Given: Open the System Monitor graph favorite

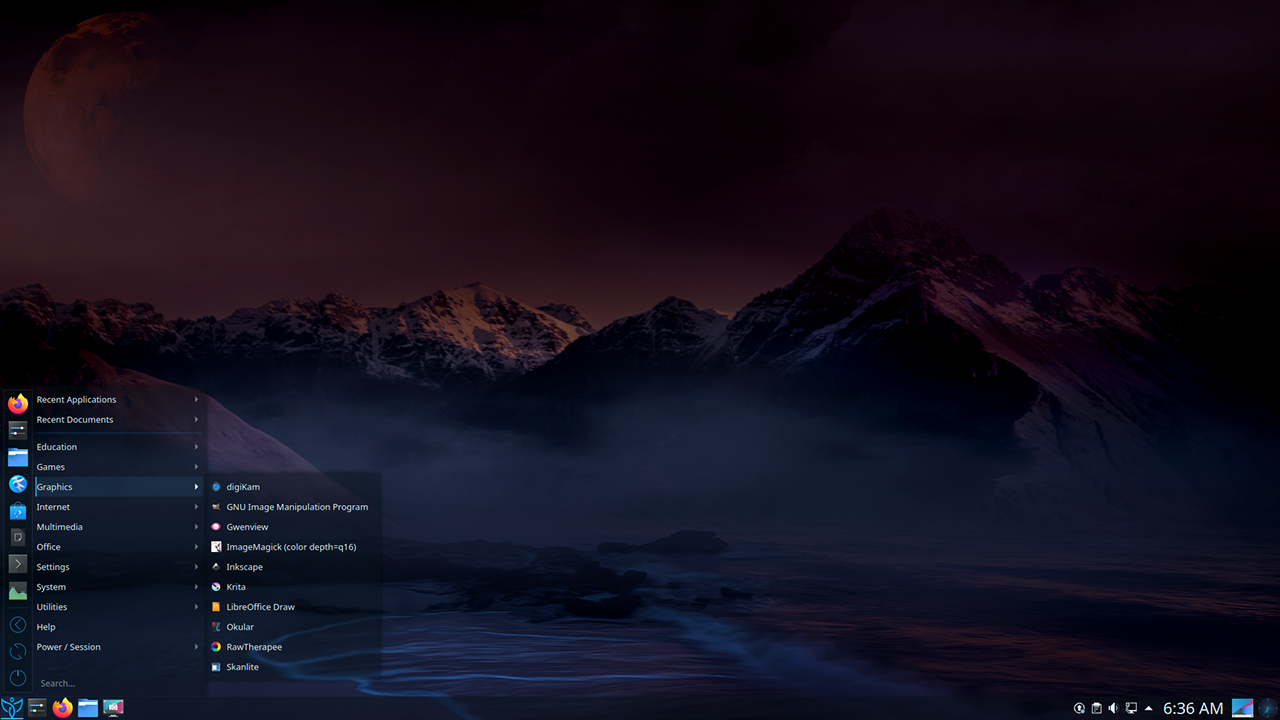Looking at the screenshot, I should [x=17, y=591].
